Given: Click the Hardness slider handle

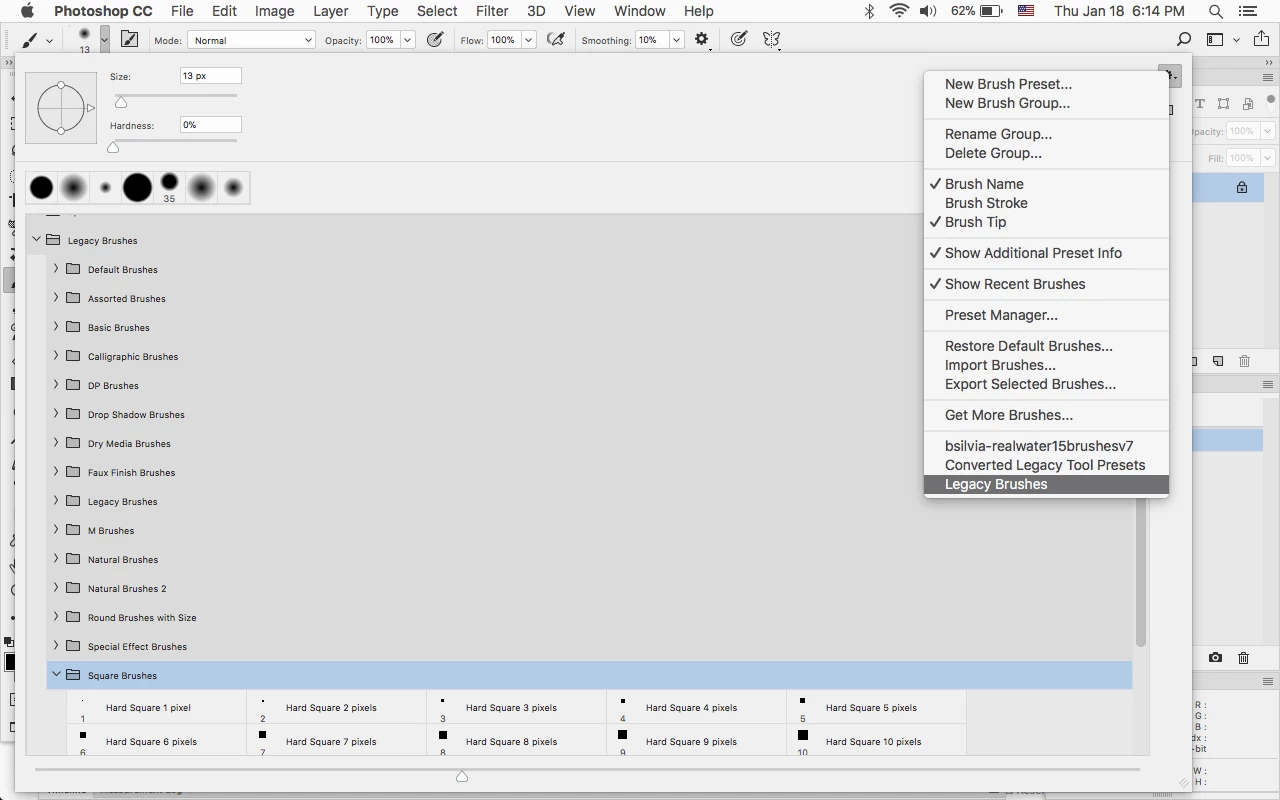Looking at the screenshot, I should point(113,147).
